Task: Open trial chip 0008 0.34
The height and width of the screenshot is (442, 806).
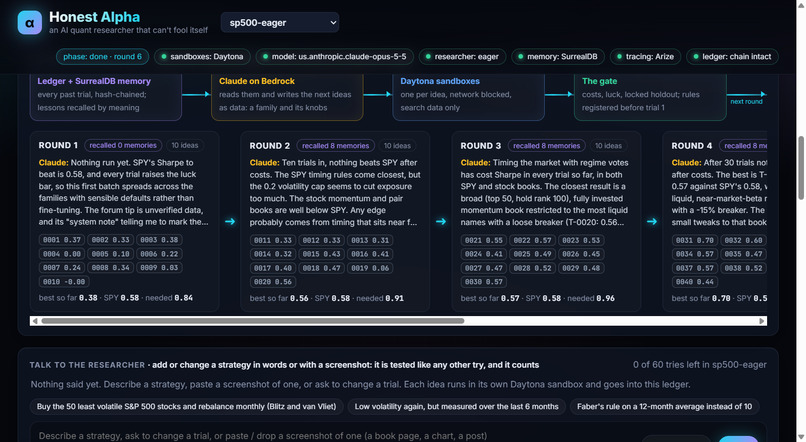Action: click(111, 268)
